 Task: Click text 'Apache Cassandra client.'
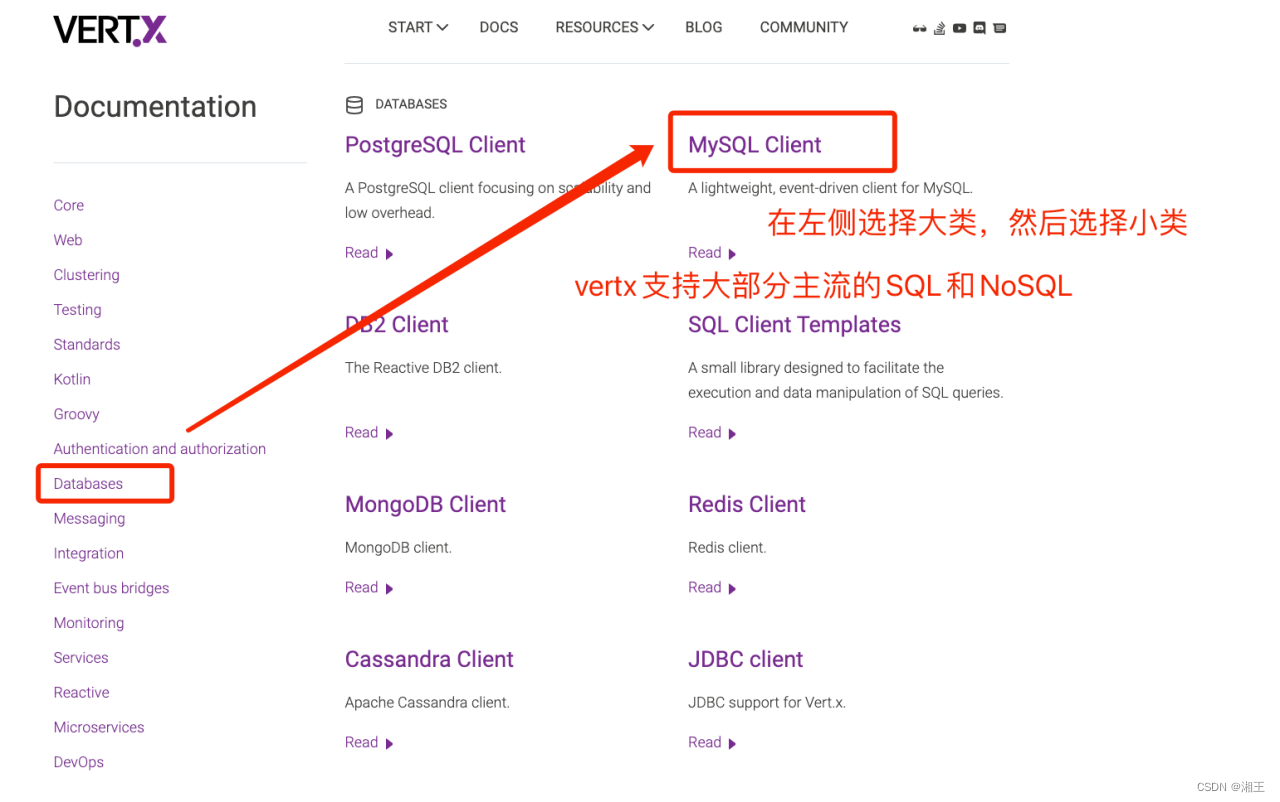click(x=427, y=703)
